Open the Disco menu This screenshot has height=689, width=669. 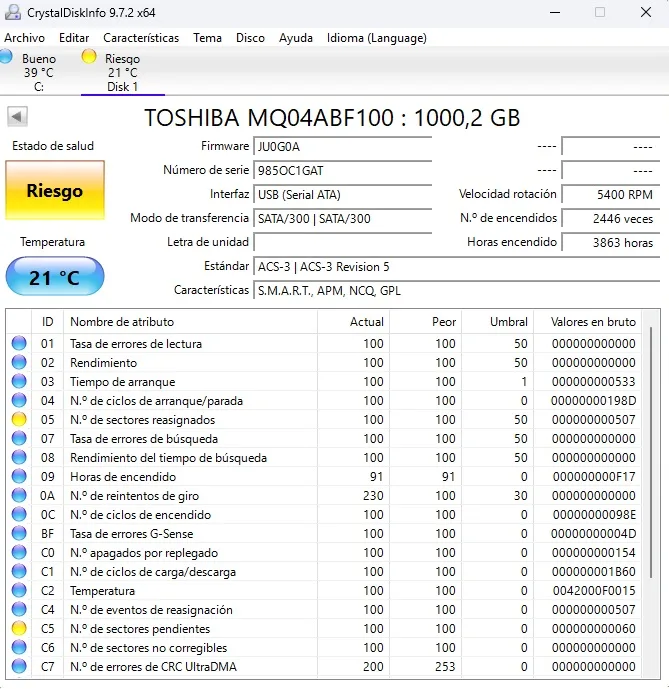(251, 38)
